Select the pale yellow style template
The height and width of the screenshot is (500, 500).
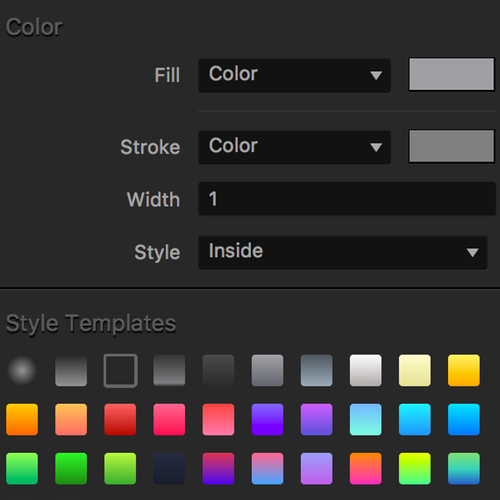point(415,370)
